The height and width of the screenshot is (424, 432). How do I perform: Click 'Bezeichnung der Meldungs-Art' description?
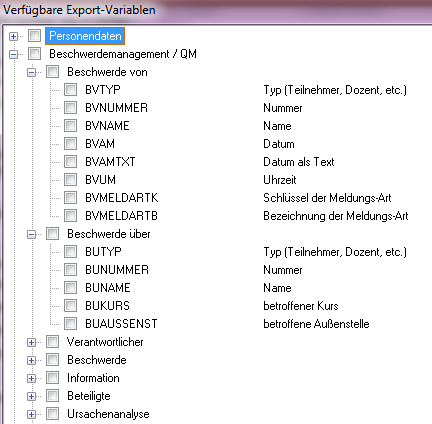(336, 216)
